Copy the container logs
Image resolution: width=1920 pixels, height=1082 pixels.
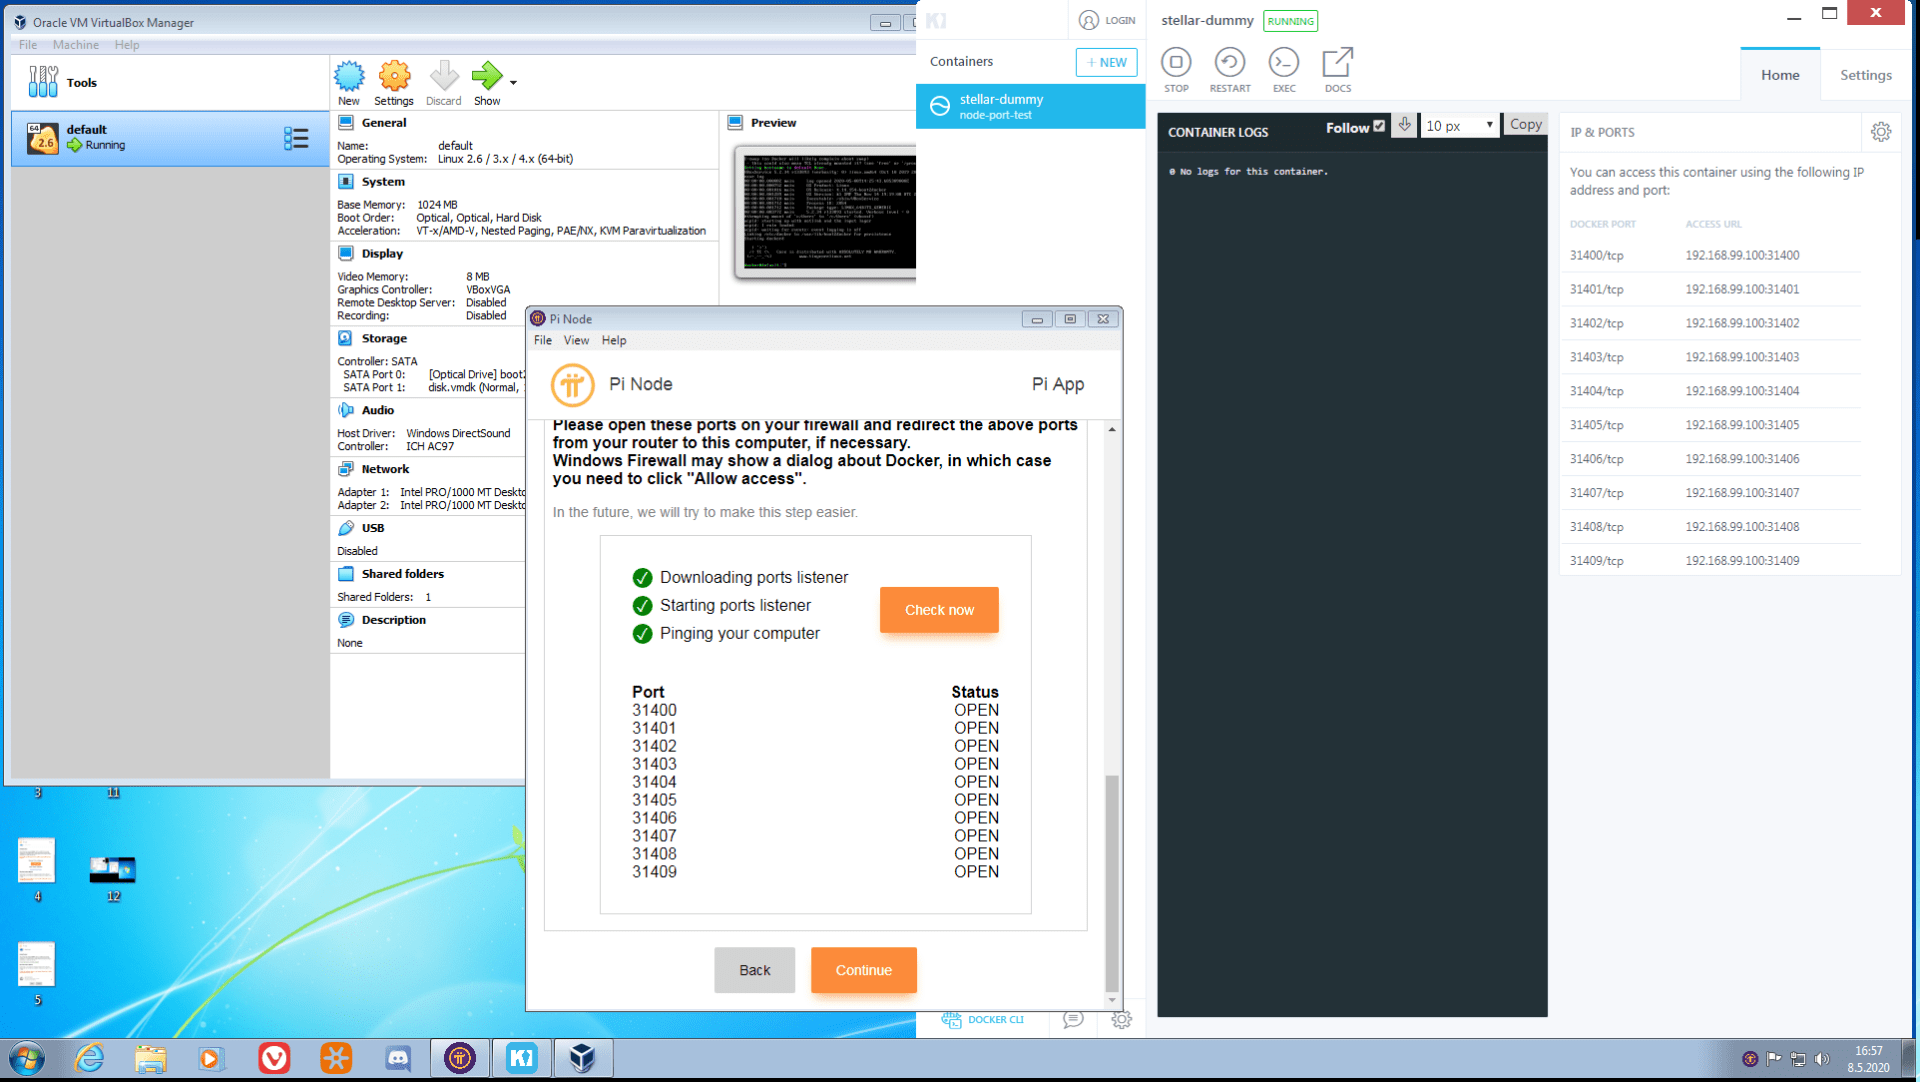click(1525, 124)
